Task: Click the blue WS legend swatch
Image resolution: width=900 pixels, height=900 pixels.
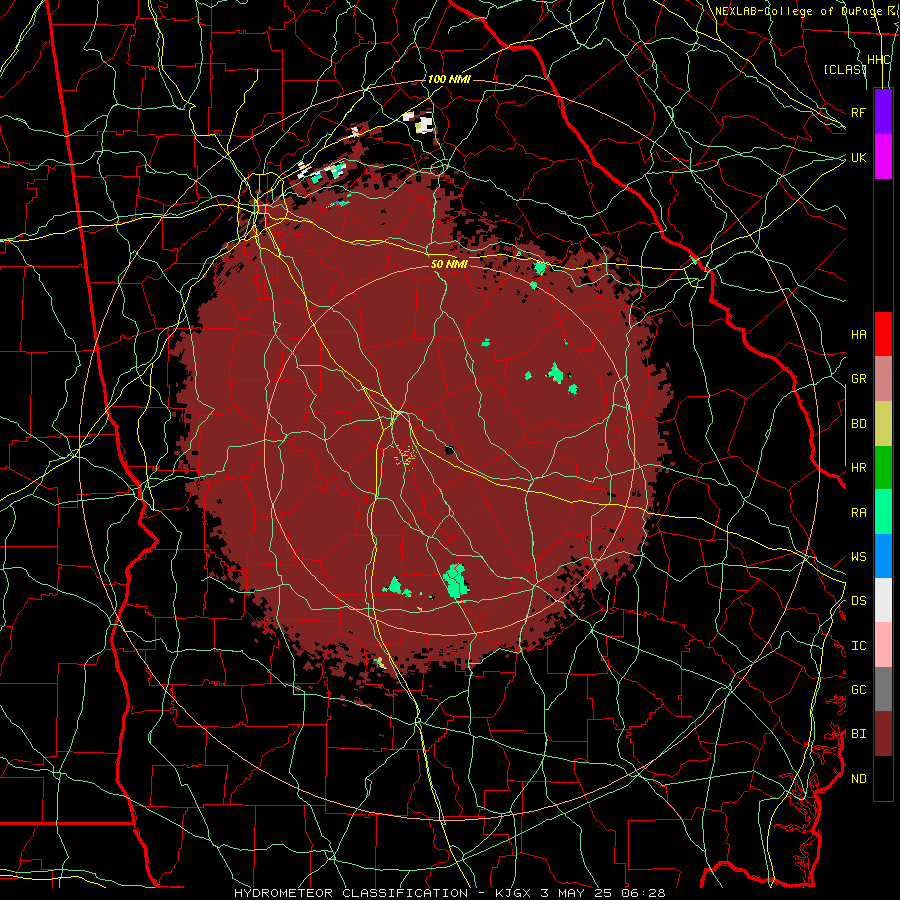Action: coord(883,556)
